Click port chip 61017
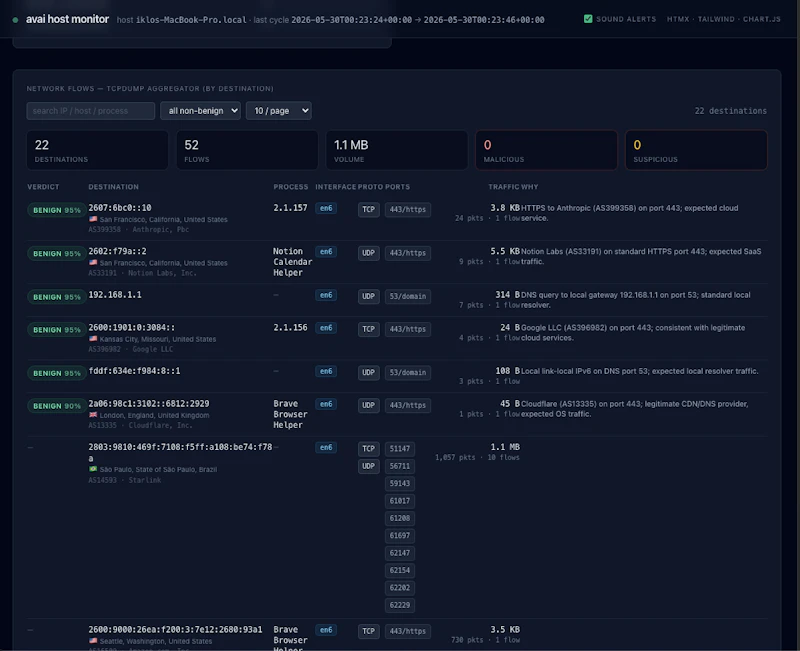800x651 pixels. tap(399, 501)
